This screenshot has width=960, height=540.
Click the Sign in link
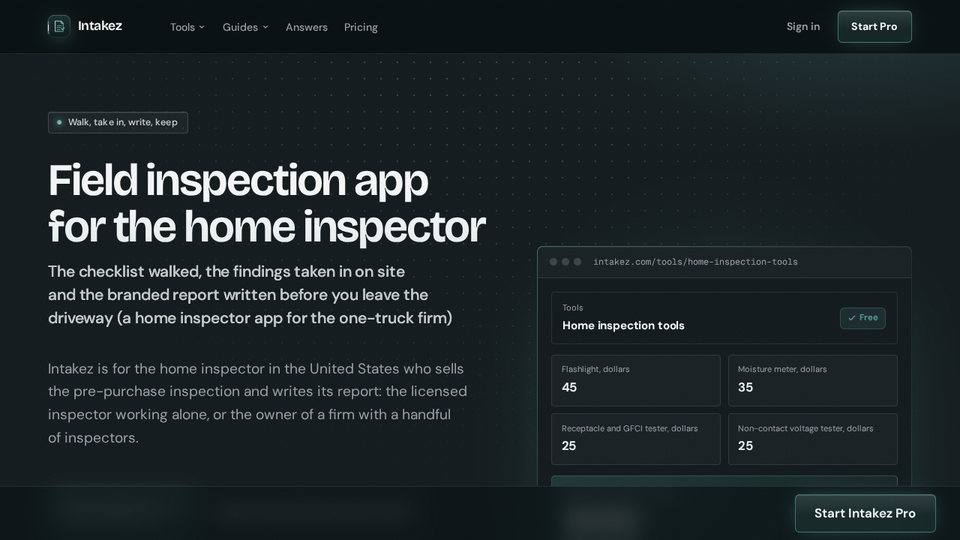[x=803, y=26]
